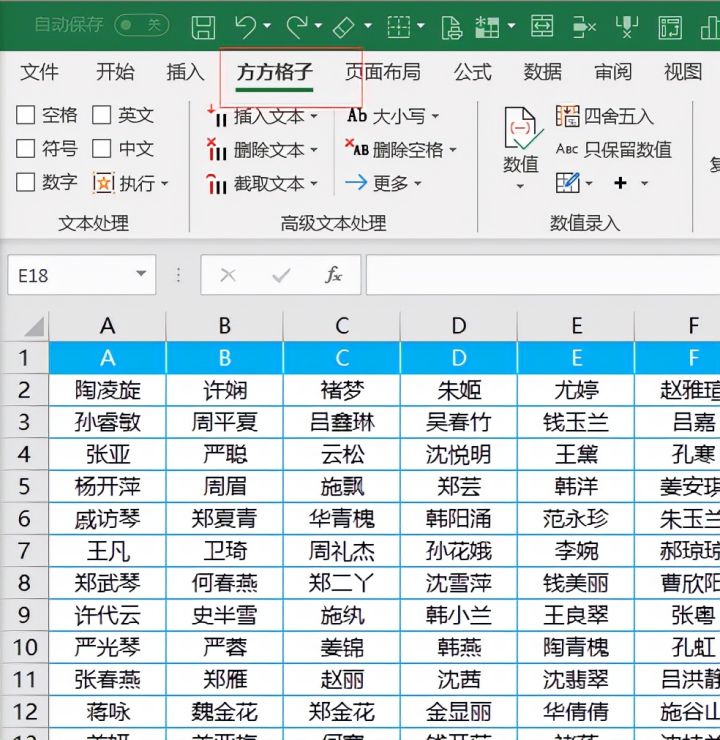Click the fx insert function icon
This screenshot has height=740, width=720.
click(x=333, y=275)
